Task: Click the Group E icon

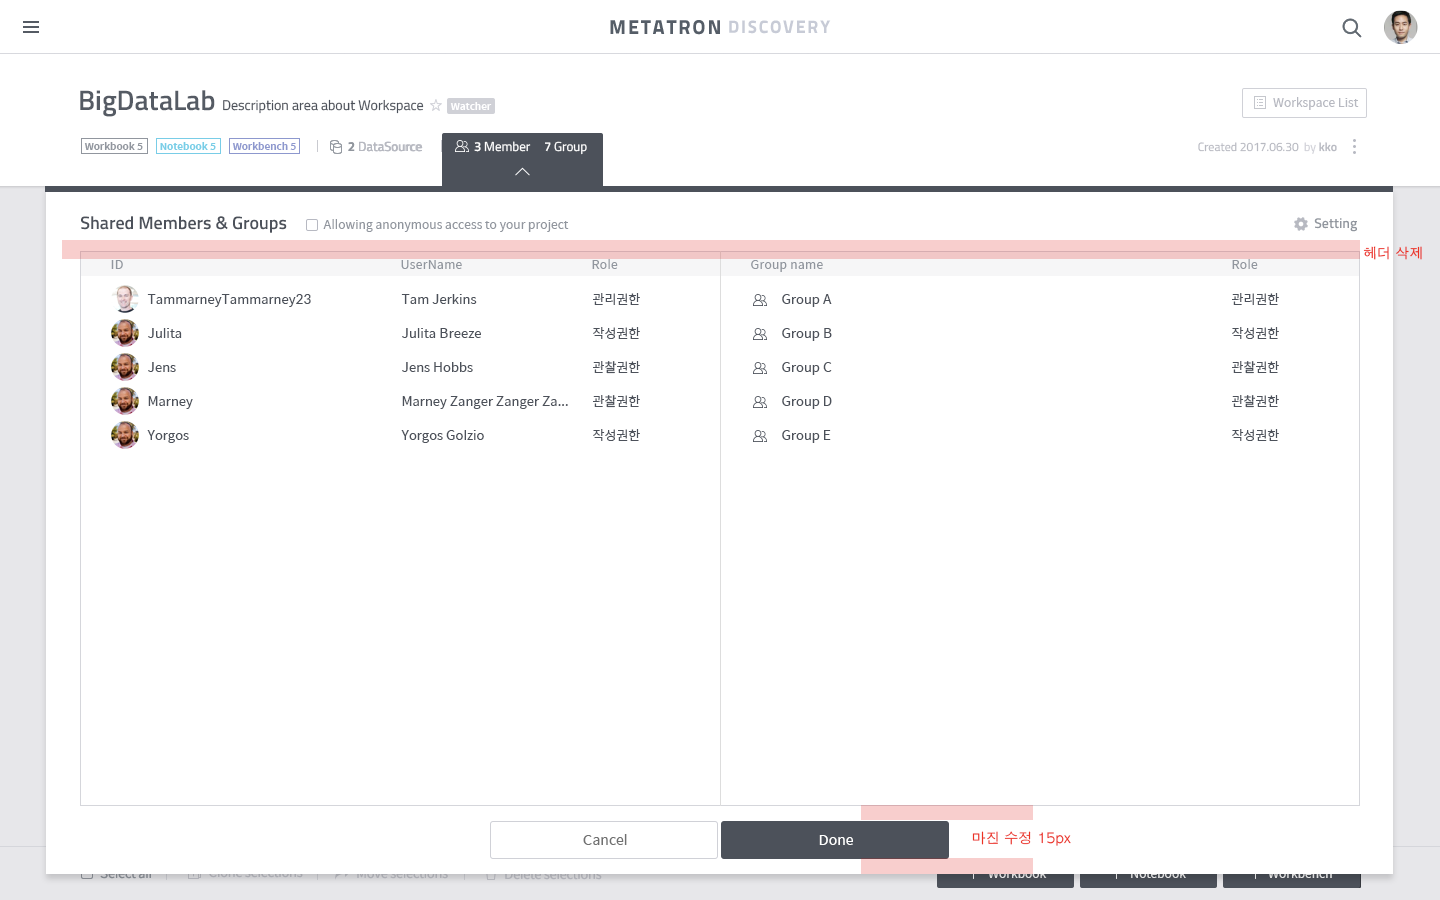Action: [x=760, y=436]
